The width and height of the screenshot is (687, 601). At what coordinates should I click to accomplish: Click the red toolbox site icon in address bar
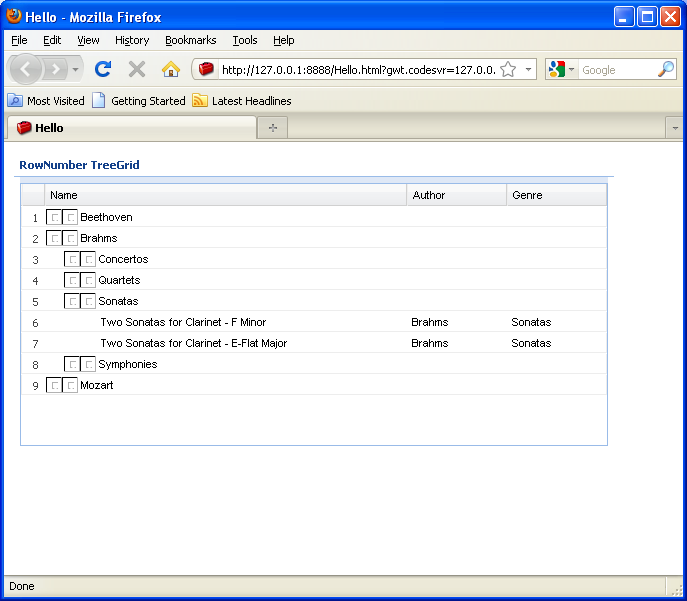(x=206, y=69)
